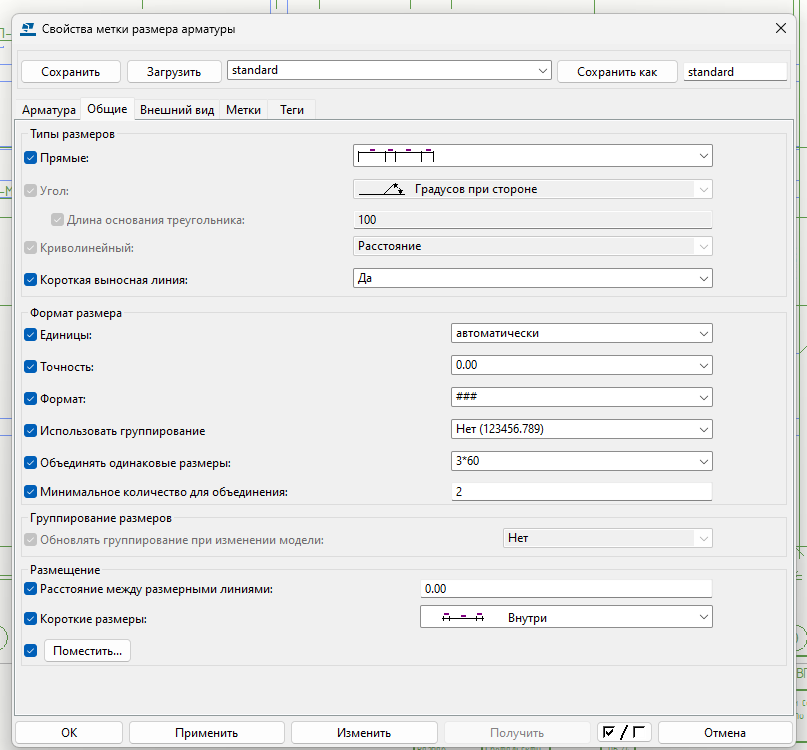Open the straight dimension type icon dropdown
807x750 pixels.
(x=532, y=155)
